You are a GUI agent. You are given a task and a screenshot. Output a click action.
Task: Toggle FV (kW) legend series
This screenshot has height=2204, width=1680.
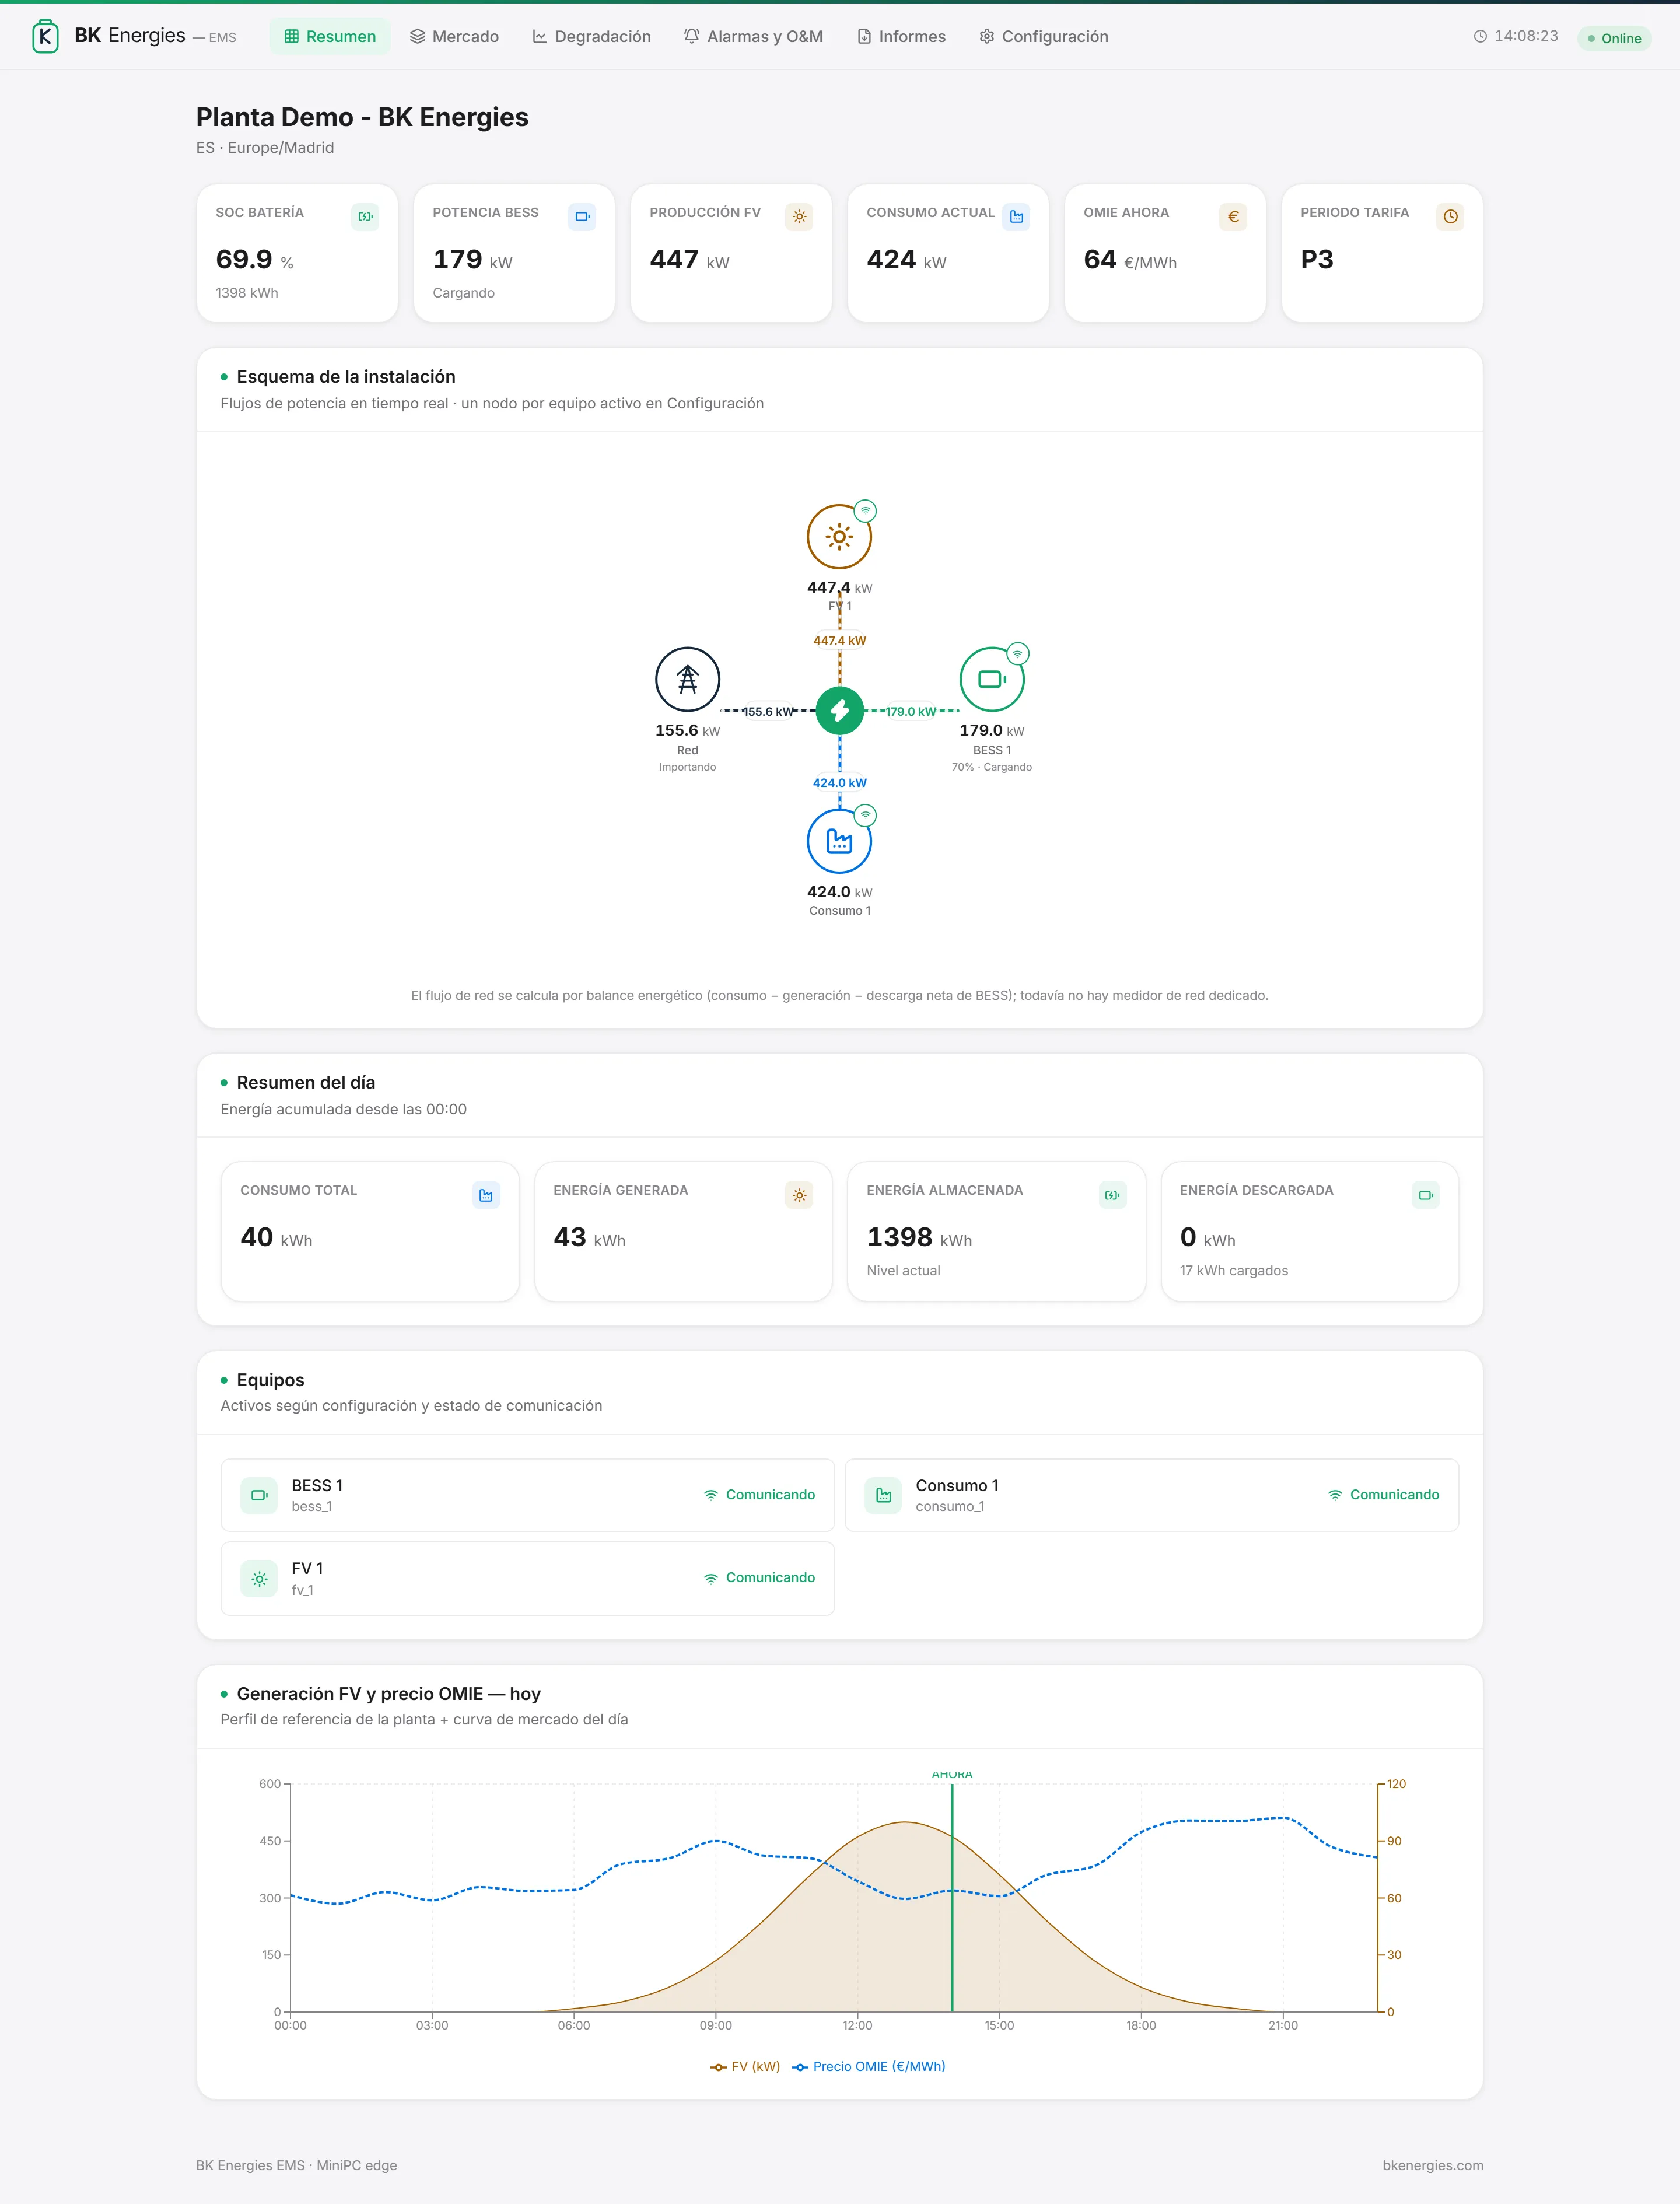pyautogui.click(x=745, y=2066)
